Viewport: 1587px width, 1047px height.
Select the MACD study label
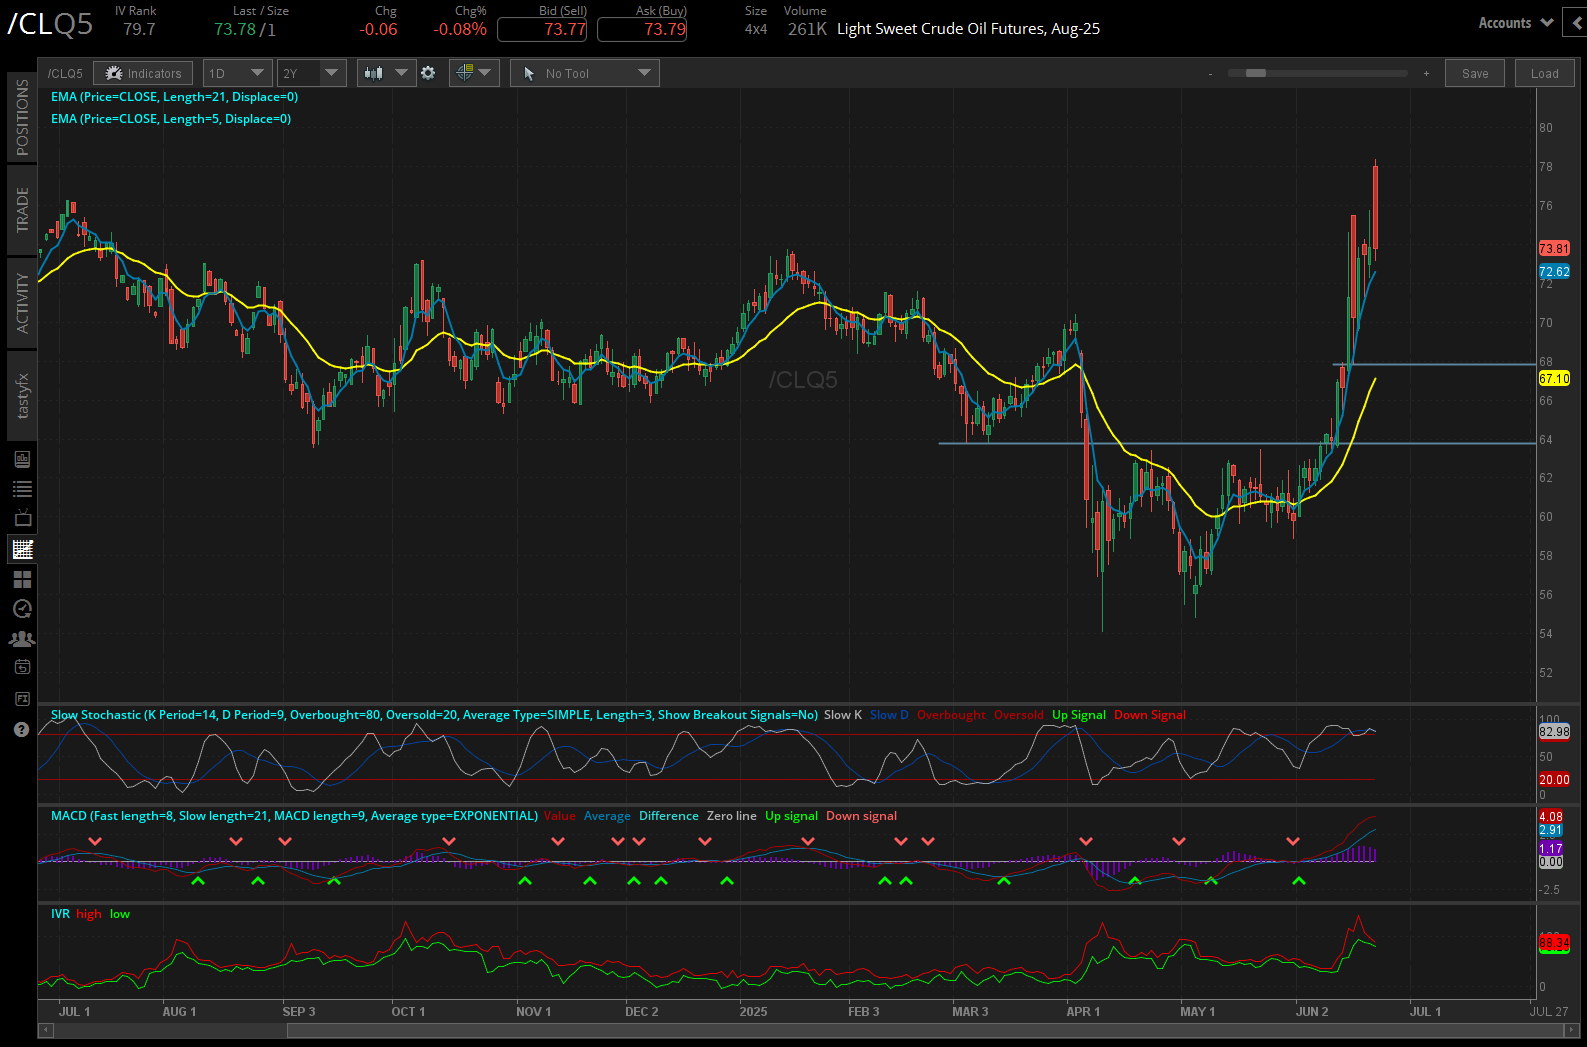point(294,816)
